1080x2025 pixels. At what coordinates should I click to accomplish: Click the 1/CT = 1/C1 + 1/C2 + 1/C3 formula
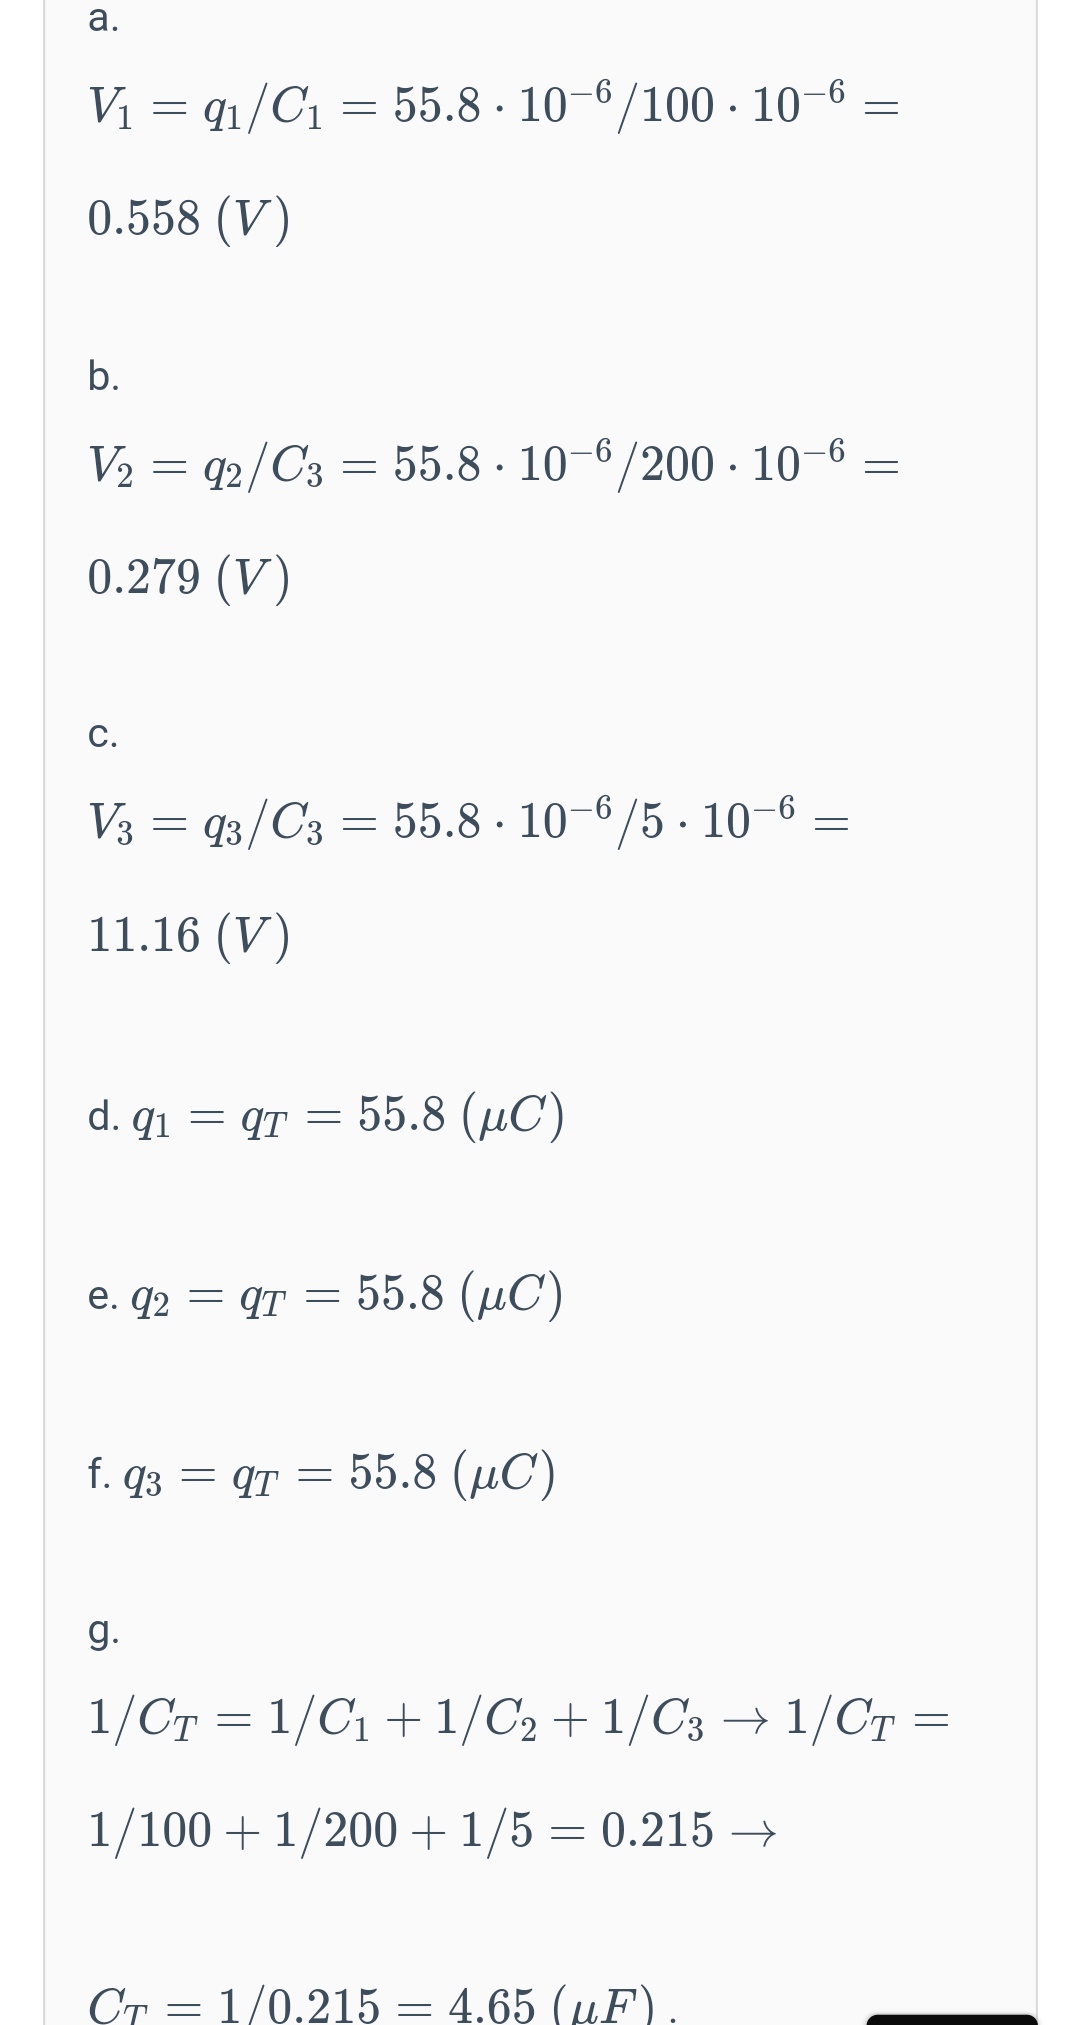click(517, 1718)
